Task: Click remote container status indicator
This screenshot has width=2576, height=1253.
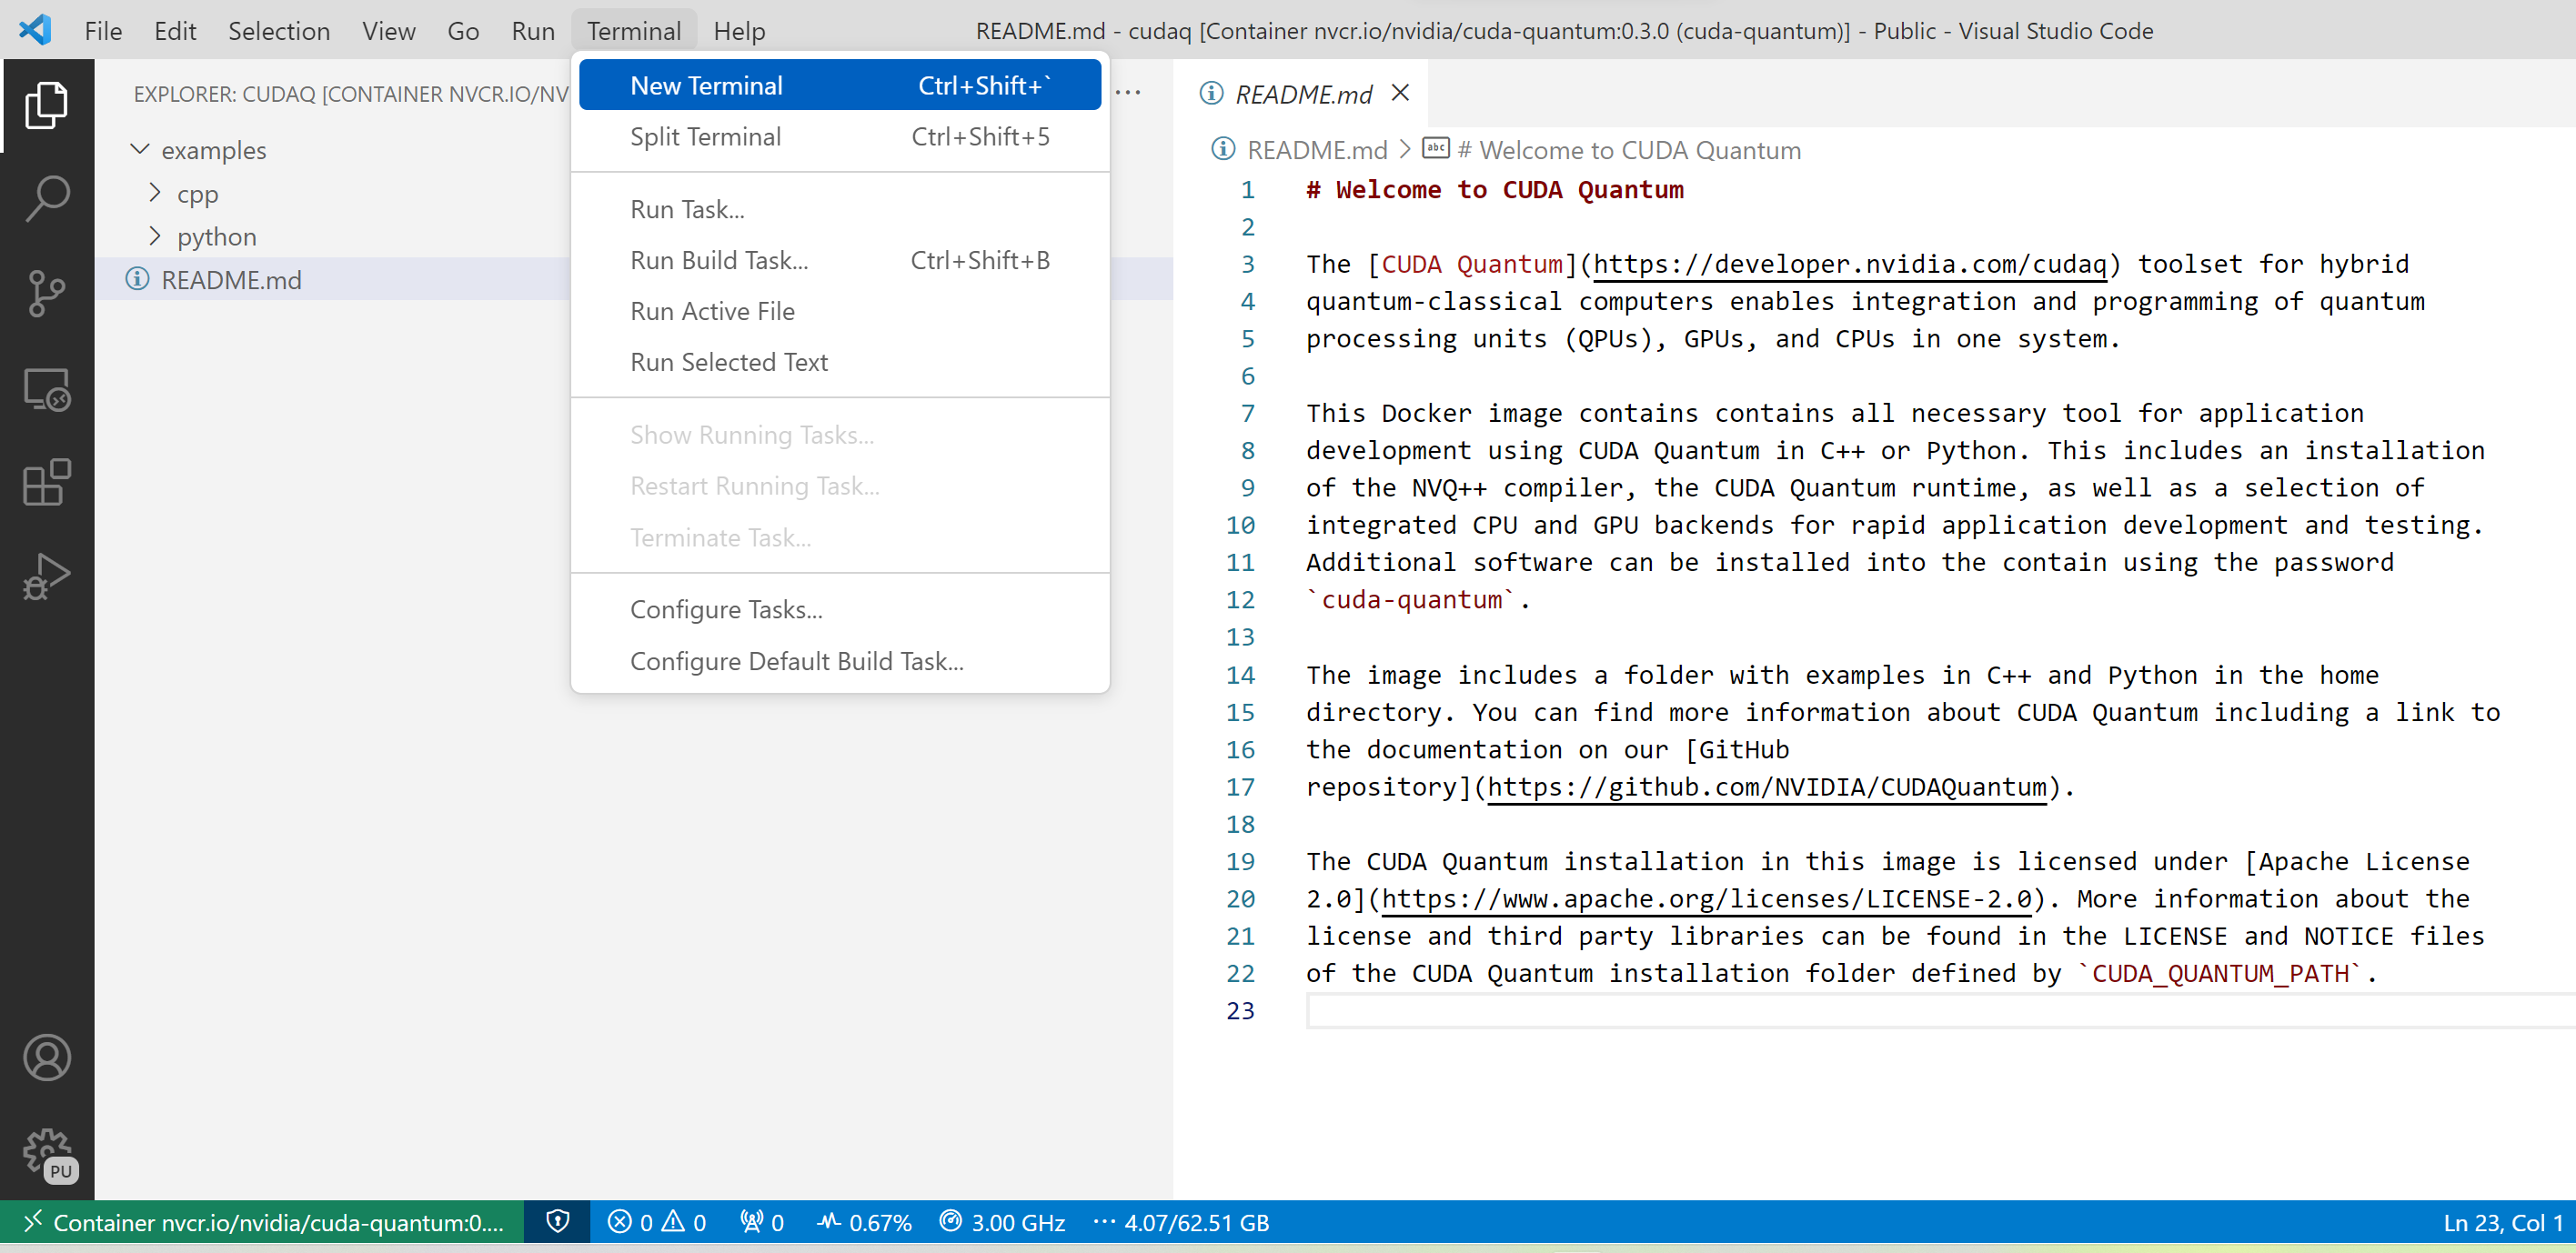Action: pyautogui.click(x=262, y=1222)
